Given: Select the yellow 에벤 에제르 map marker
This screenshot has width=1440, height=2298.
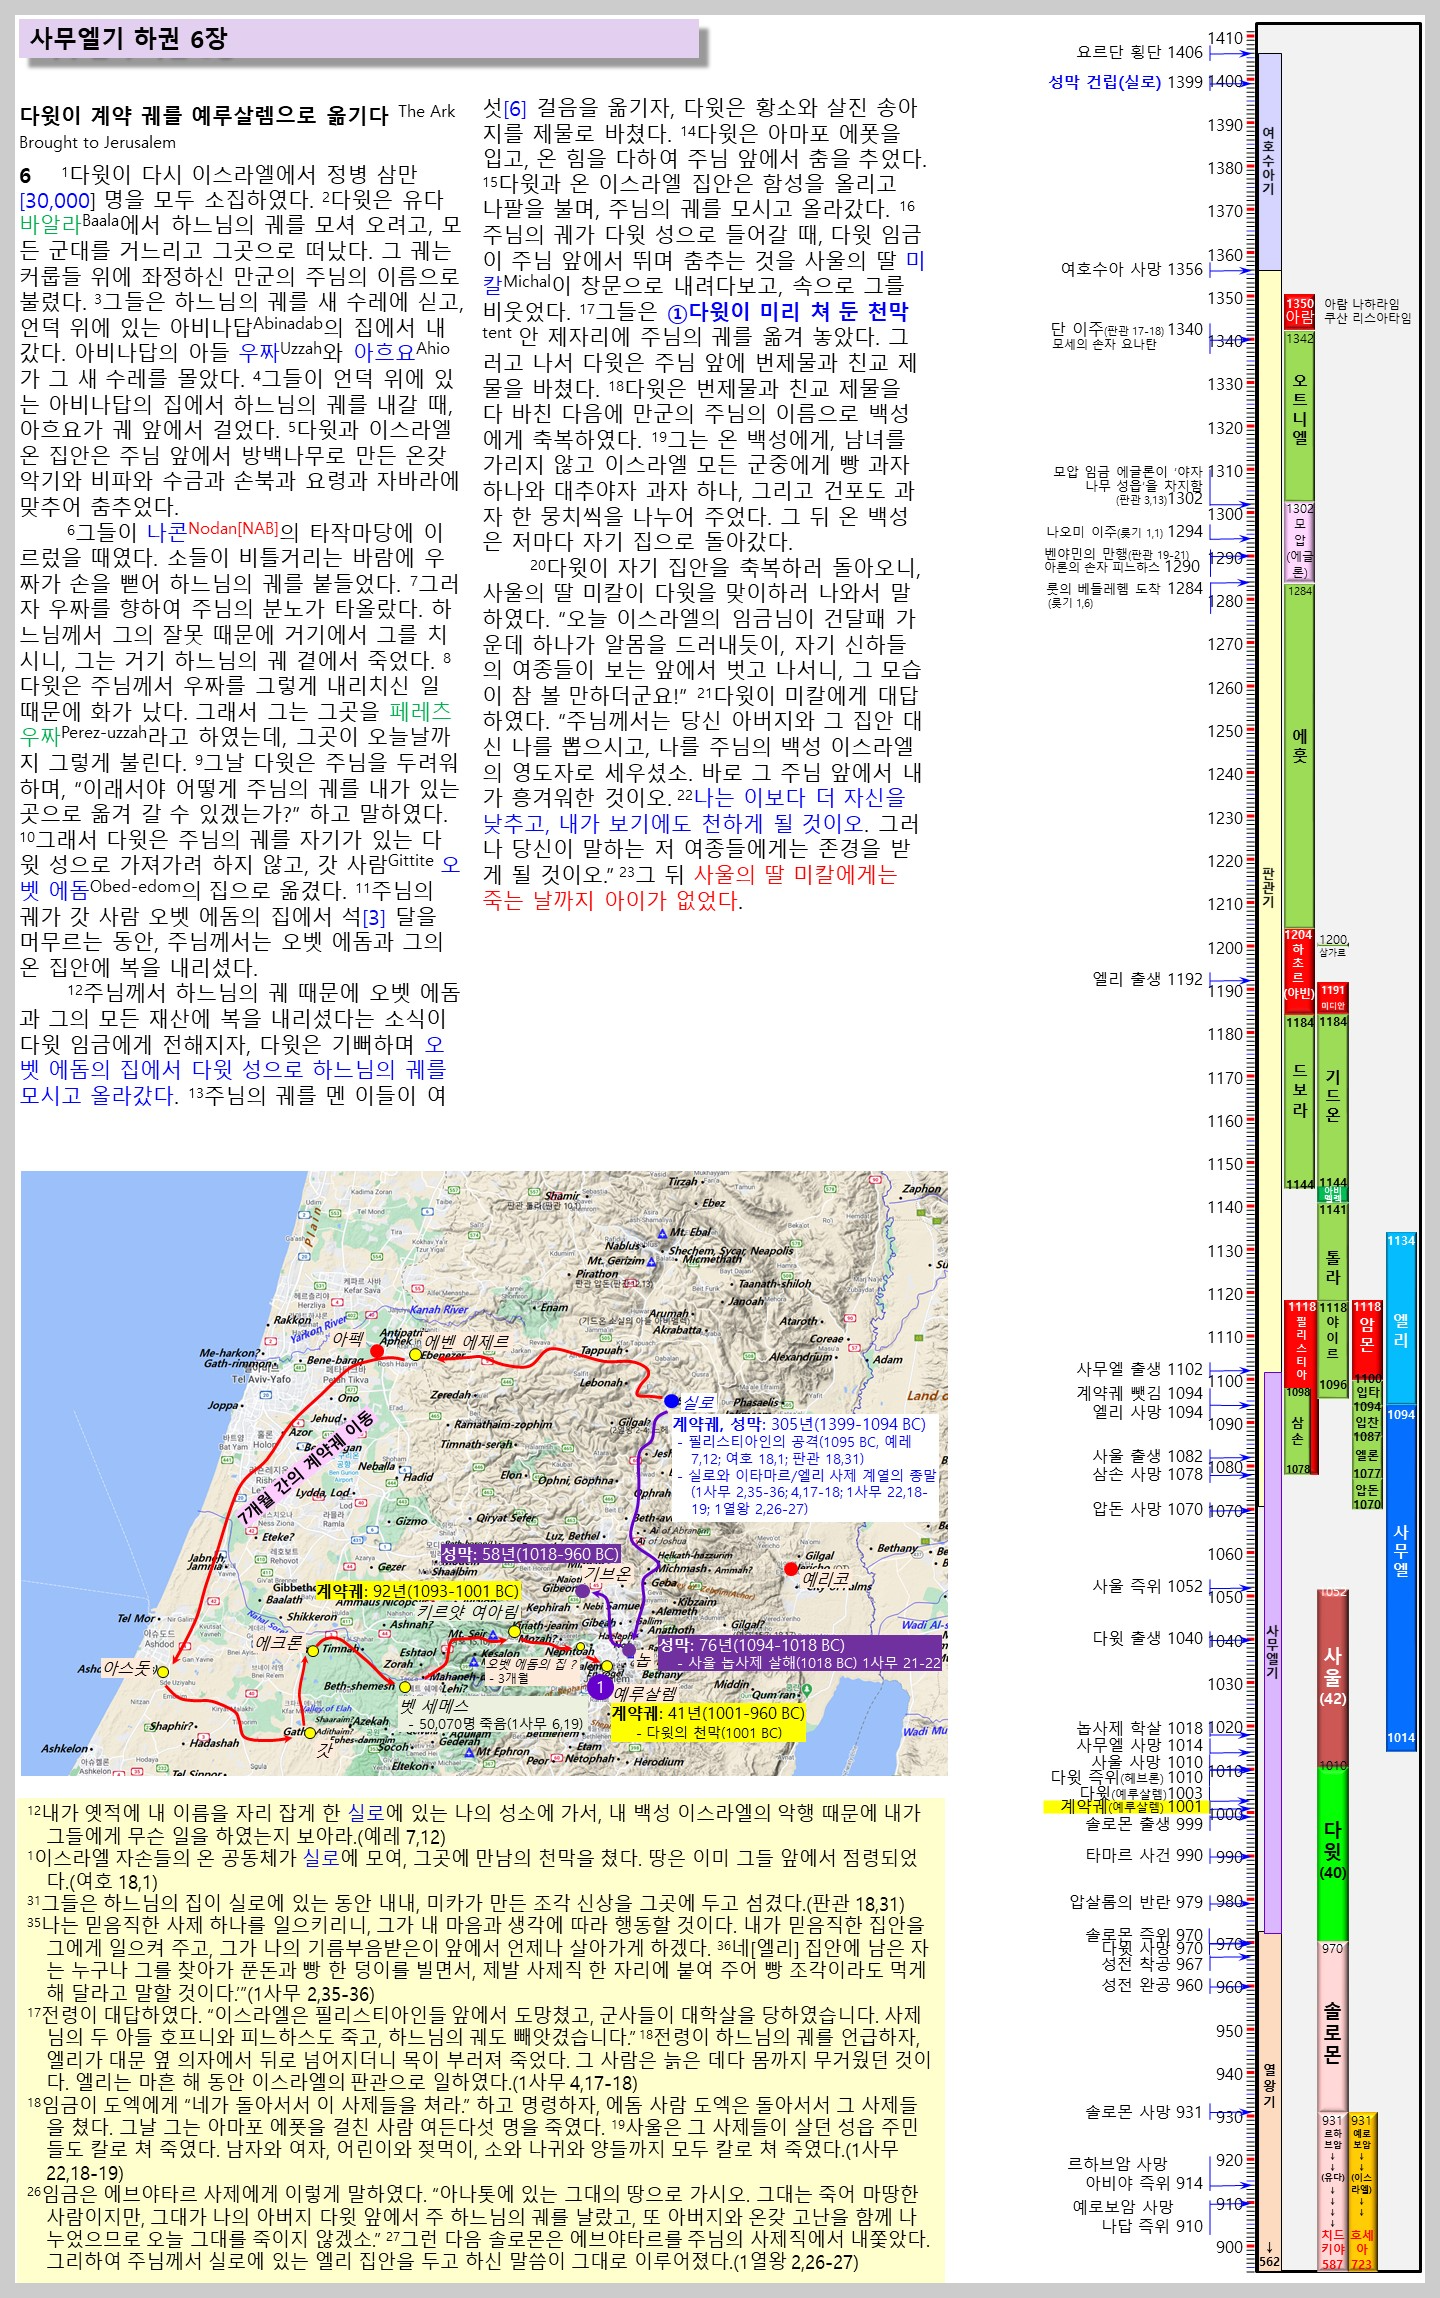Looking at the screenshot, I should pos(415,1354).
